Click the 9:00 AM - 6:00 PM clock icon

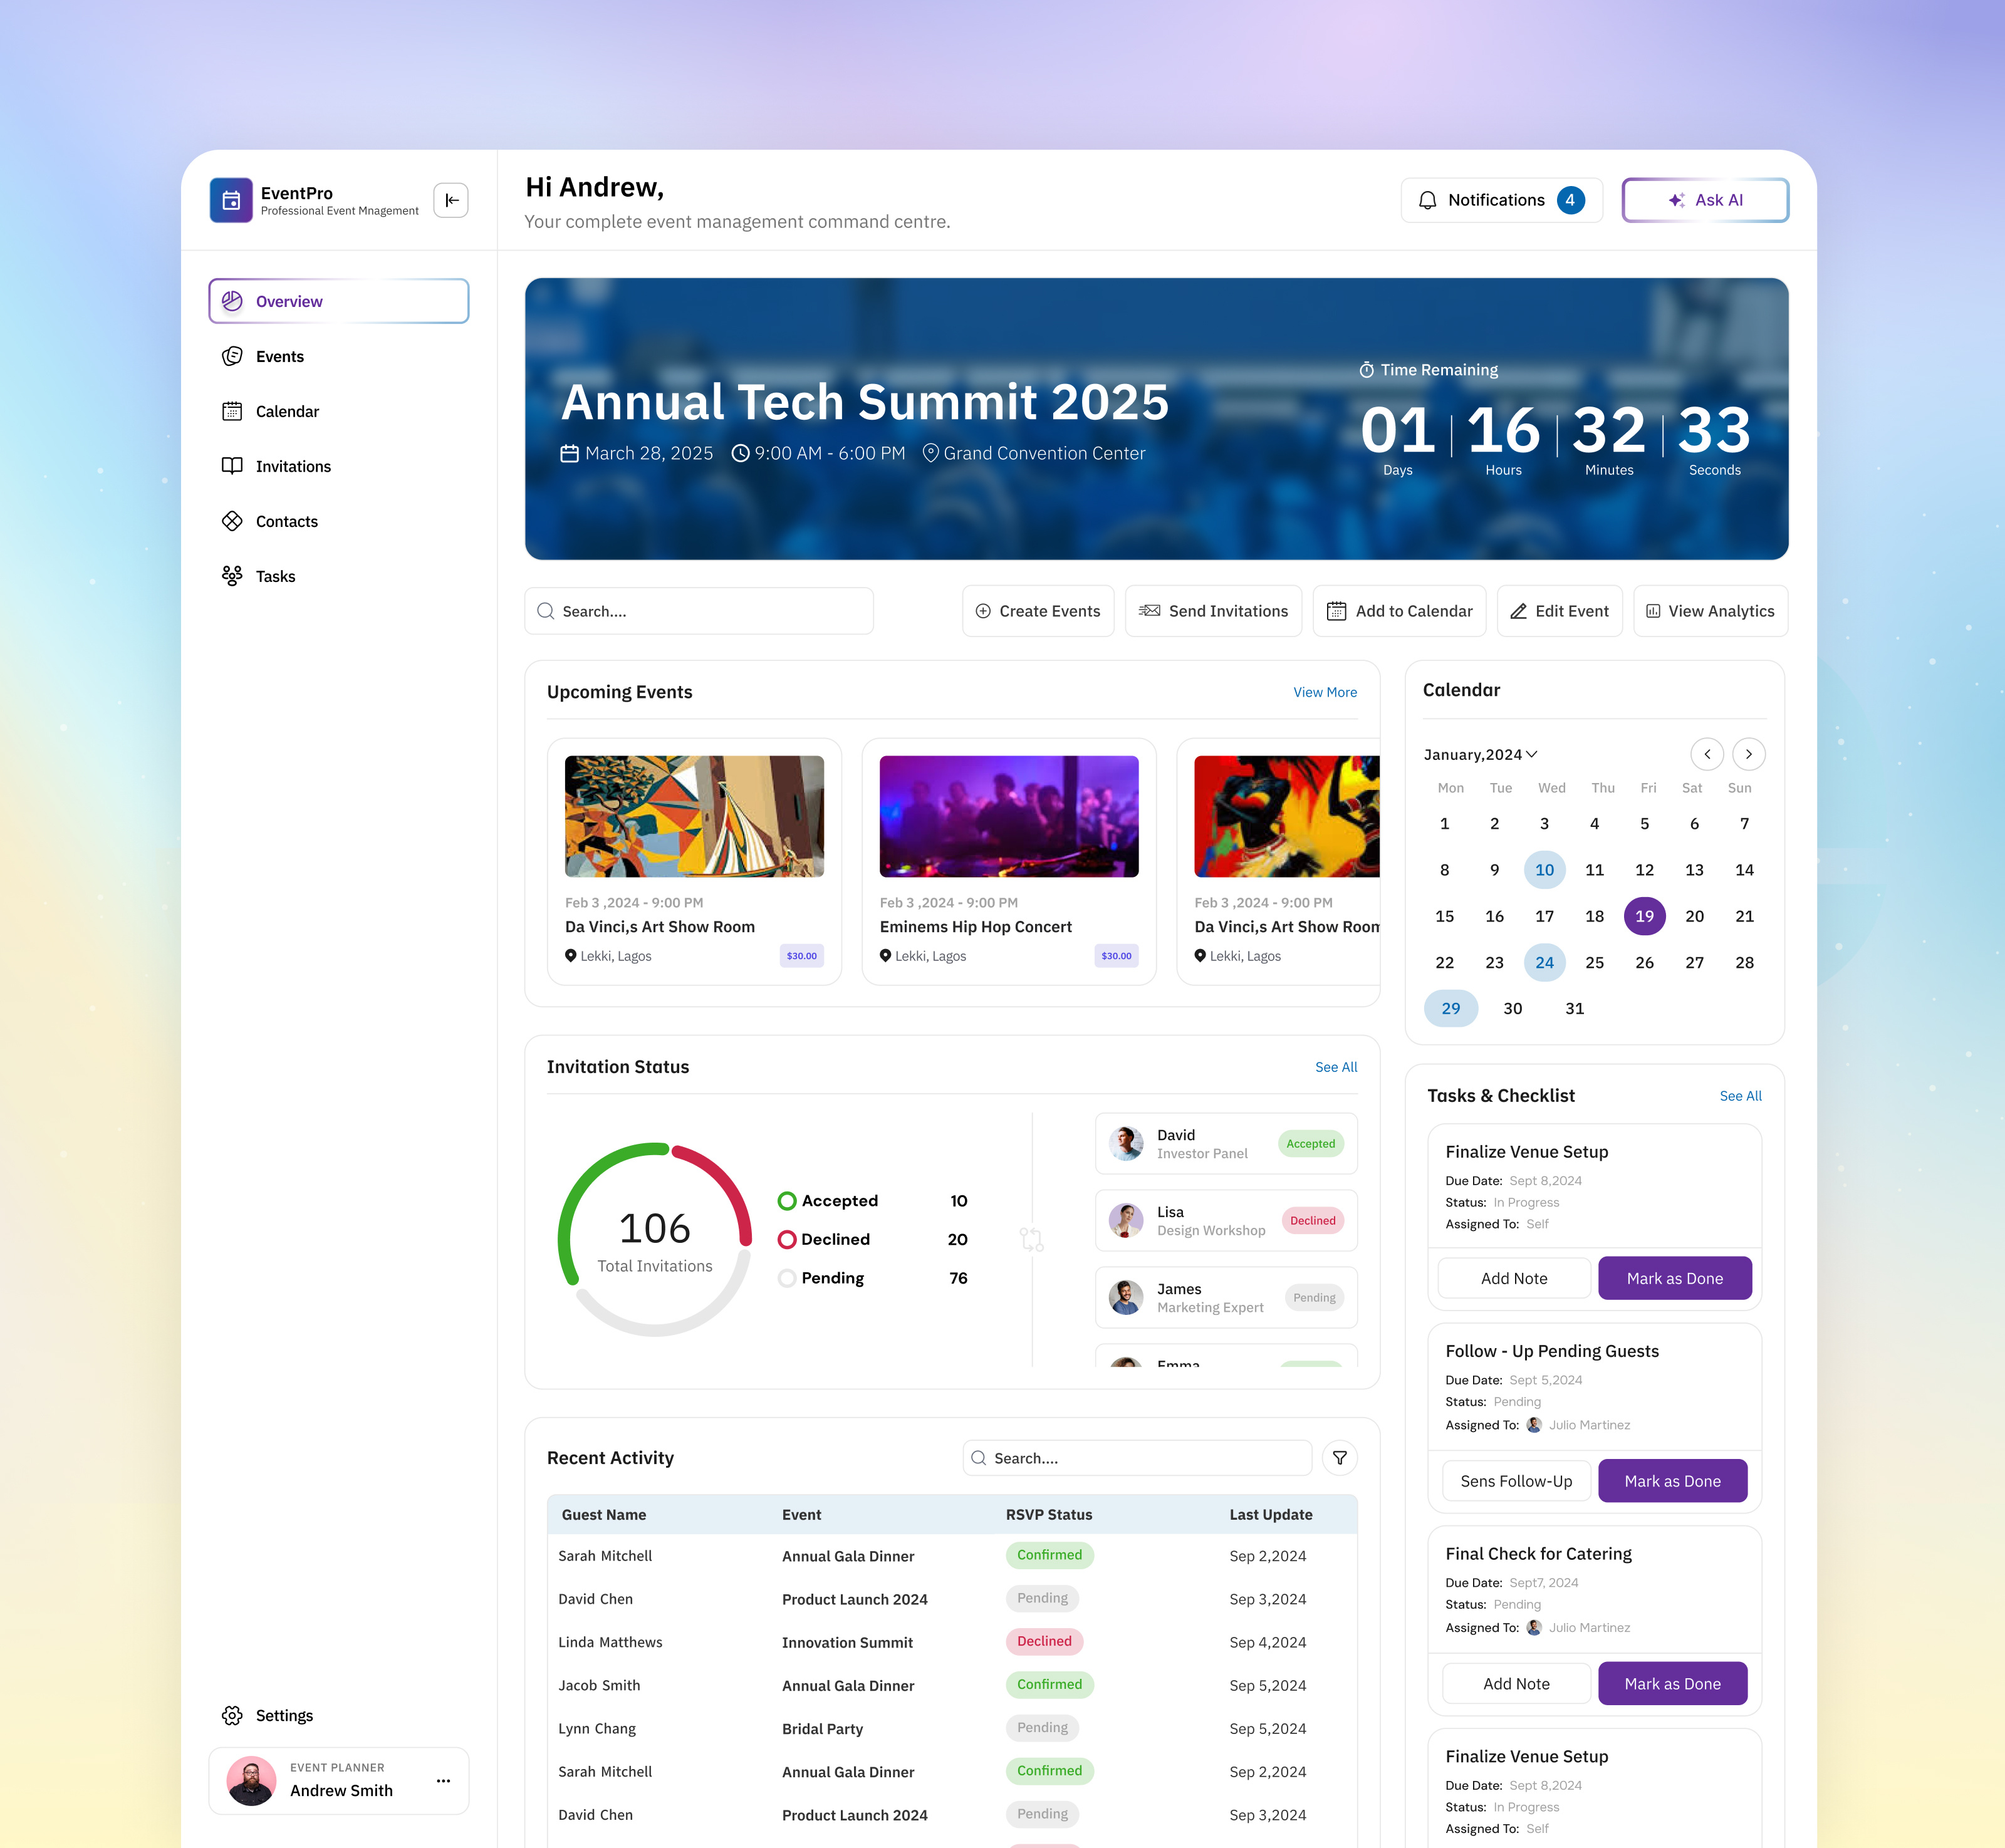tap(741, 453)
